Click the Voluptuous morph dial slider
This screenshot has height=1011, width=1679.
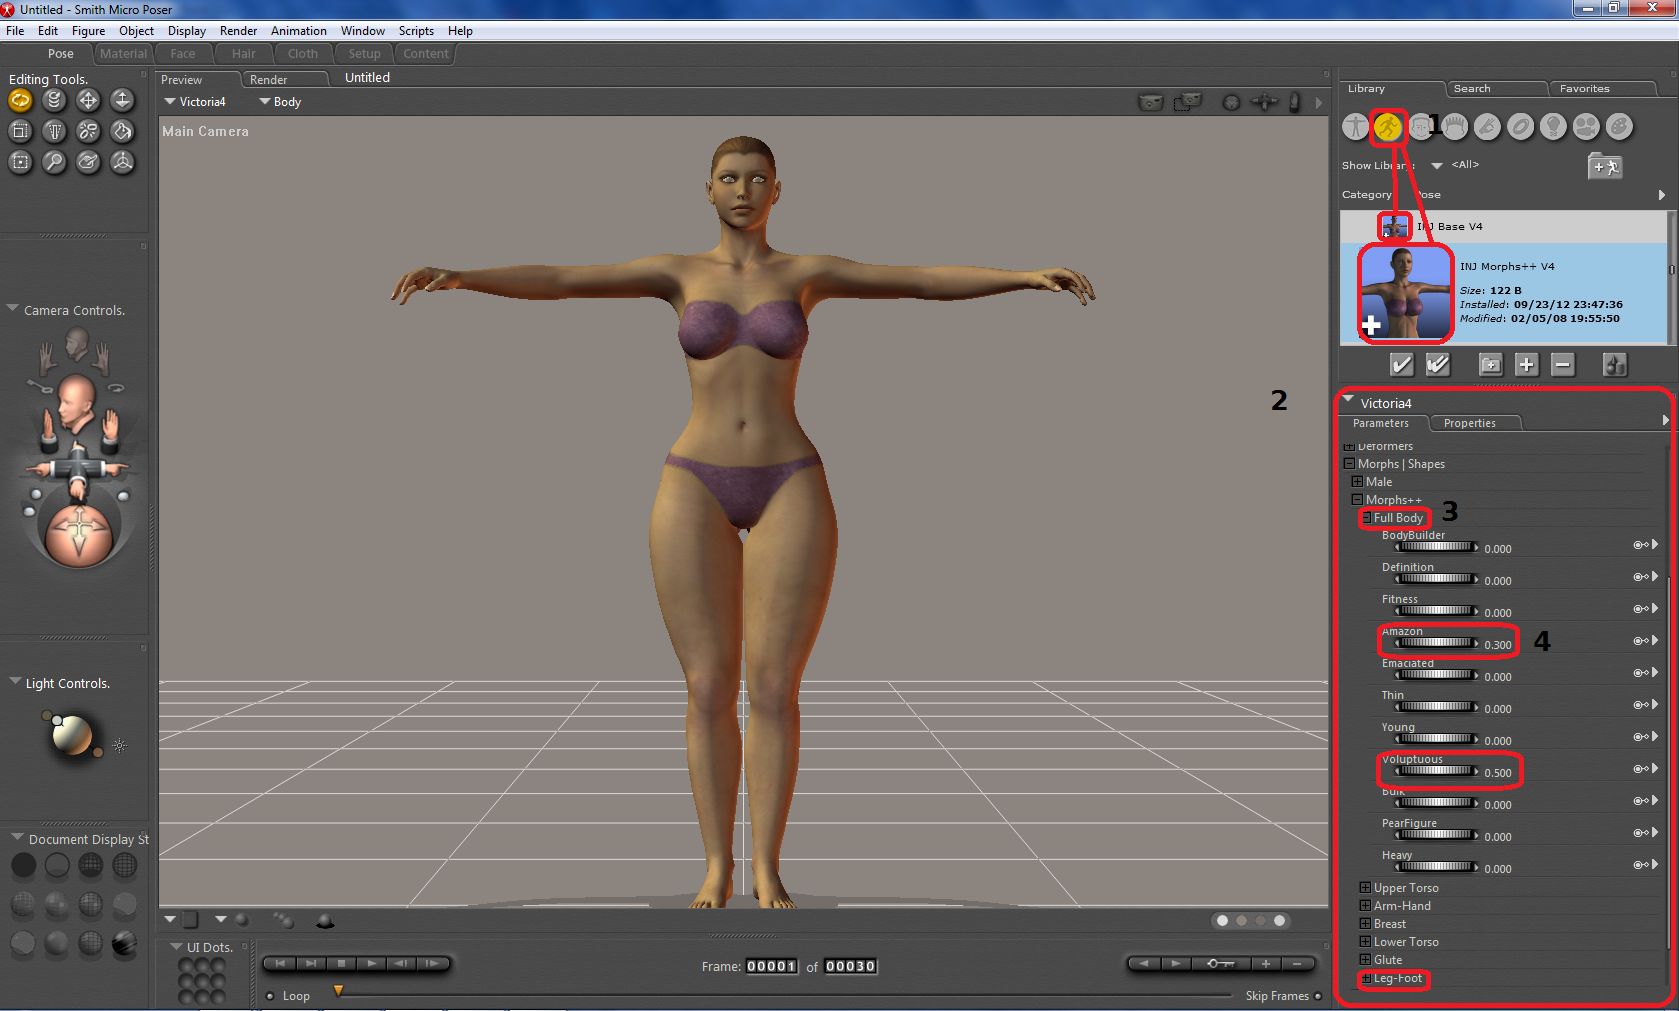[1436, 771]
